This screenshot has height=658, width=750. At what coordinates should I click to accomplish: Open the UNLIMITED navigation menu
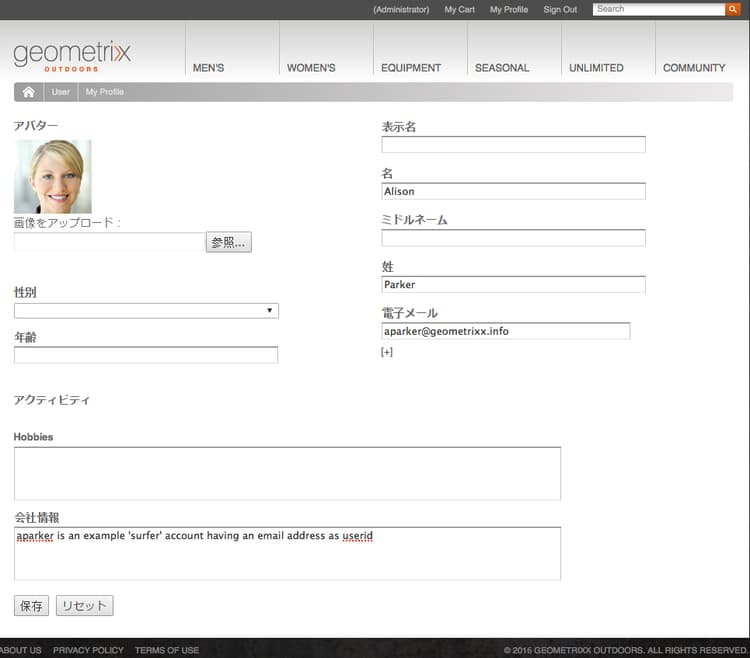pos(596,68)
